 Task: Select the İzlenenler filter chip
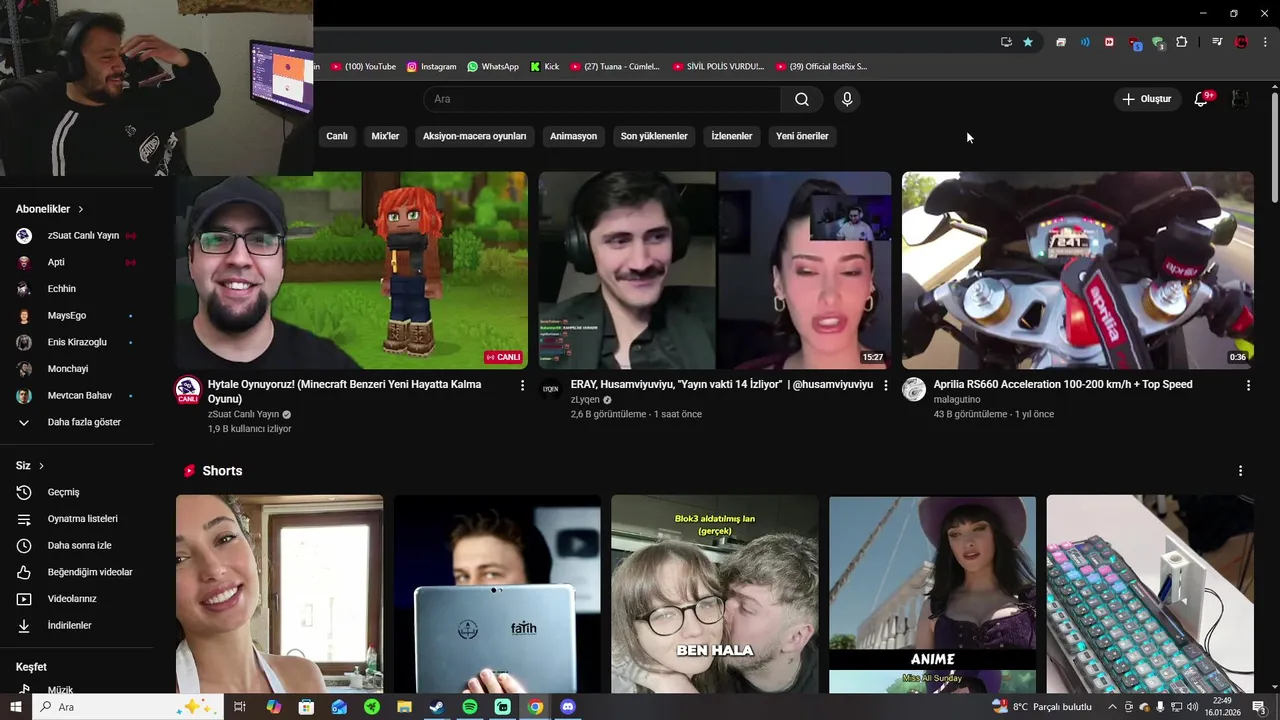click(731, 136)
